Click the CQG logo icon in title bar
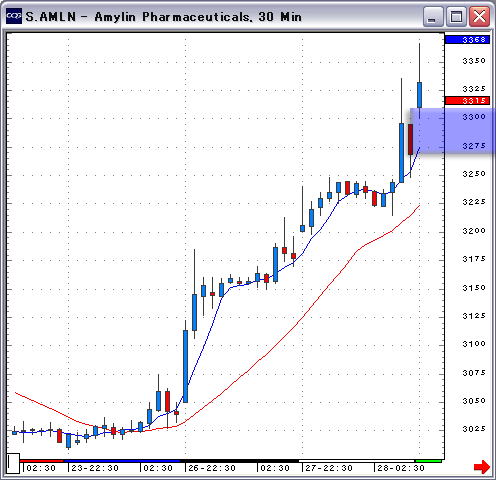The height and width of the screenshot is (480, 496). pos(14,16)
